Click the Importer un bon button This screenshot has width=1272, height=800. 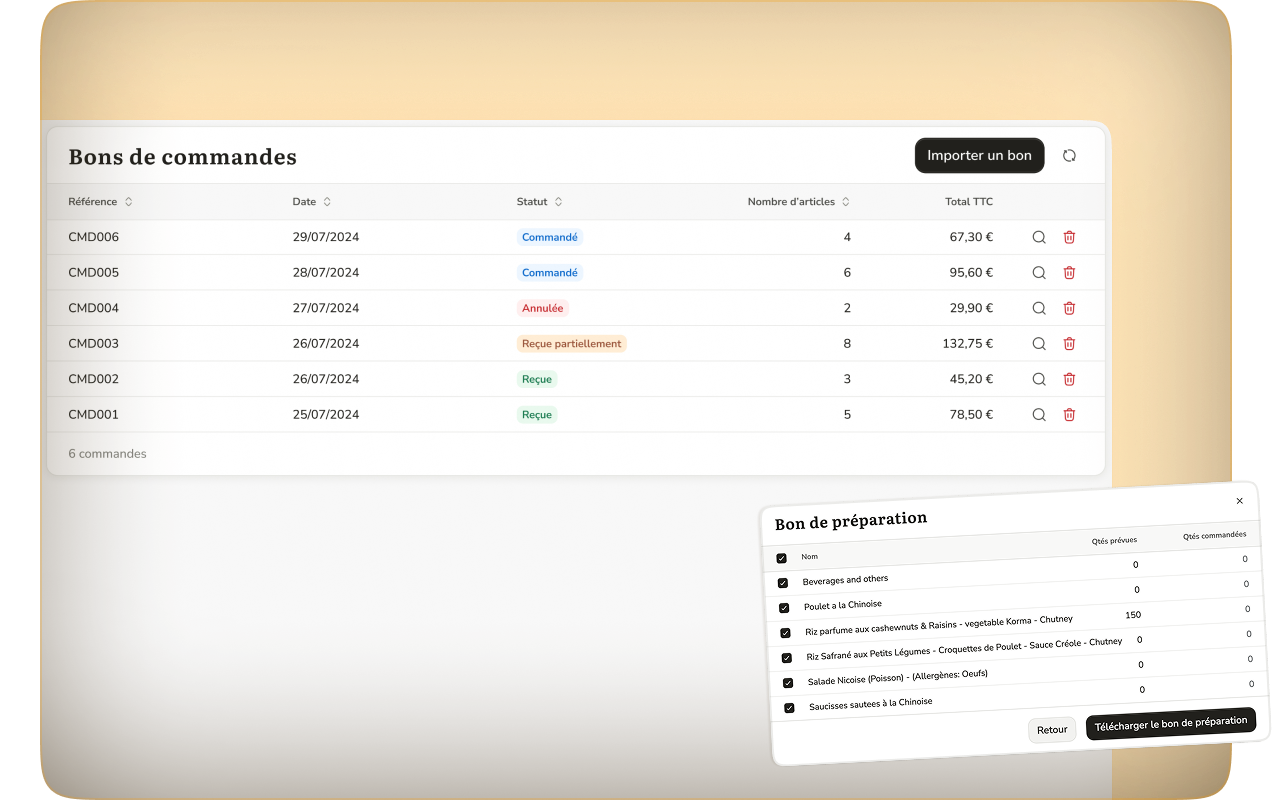(x=979, y=156)
